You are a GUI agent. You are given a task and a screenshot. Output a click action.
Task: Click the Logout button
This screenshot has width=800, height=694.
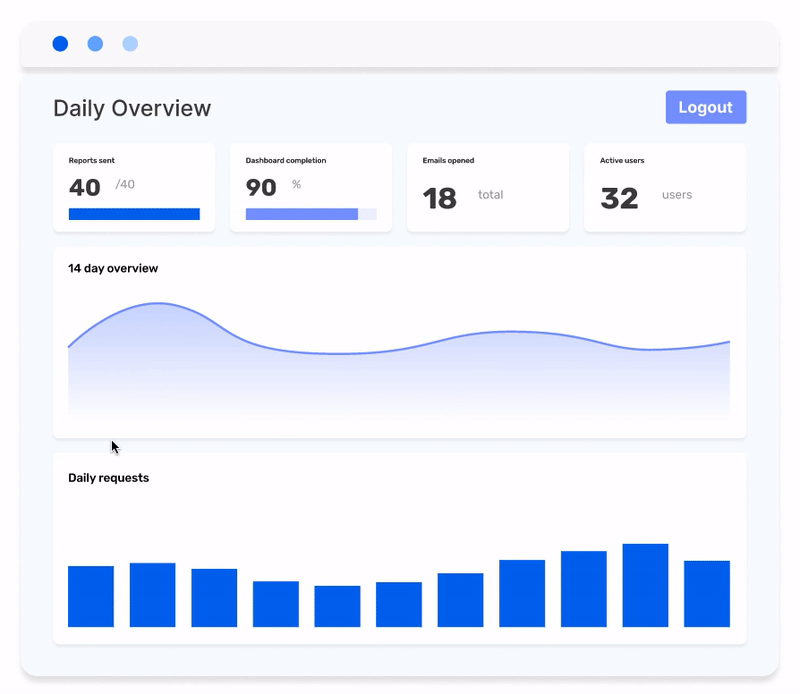[706, 106]
